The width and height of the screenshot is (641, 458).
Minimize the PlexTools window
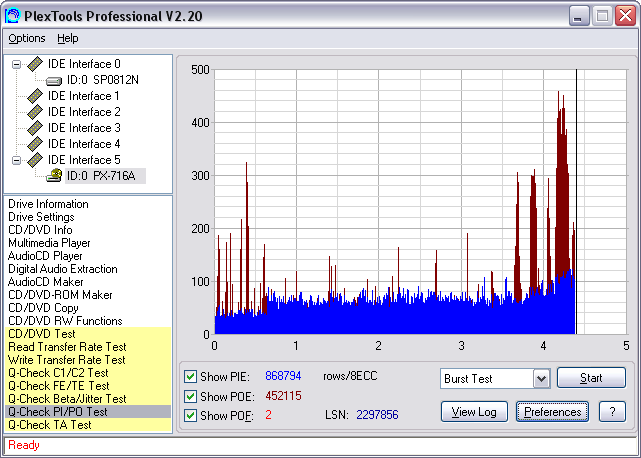point(579,16)
